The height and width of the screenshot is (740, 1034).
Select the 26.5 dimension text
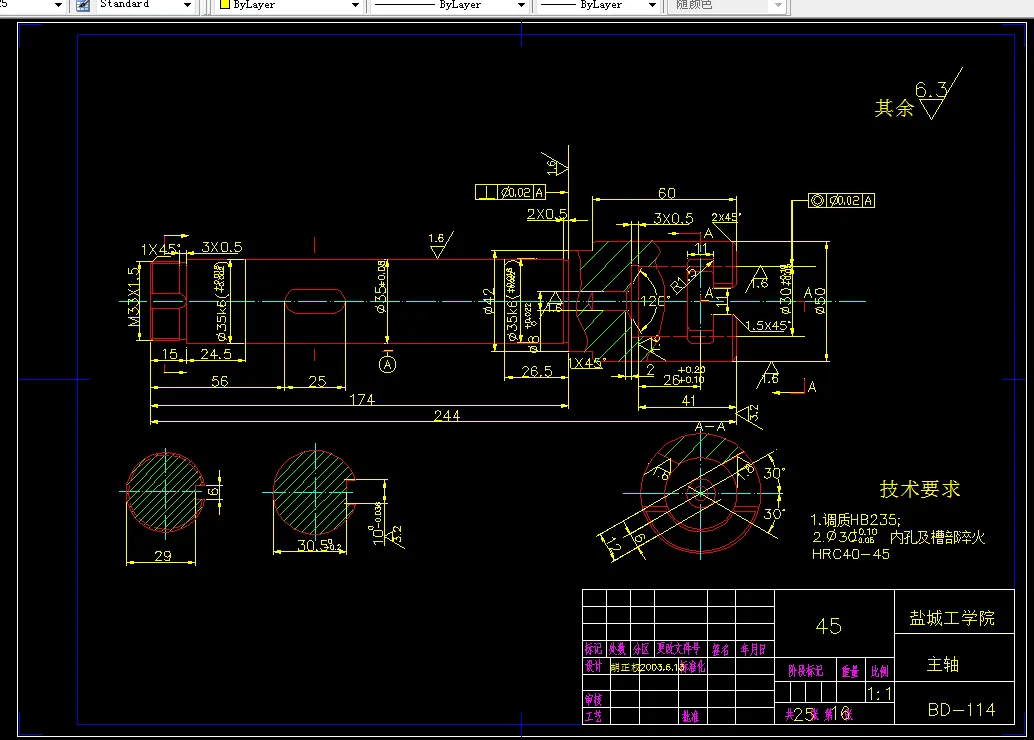click(x=537, y=371)
